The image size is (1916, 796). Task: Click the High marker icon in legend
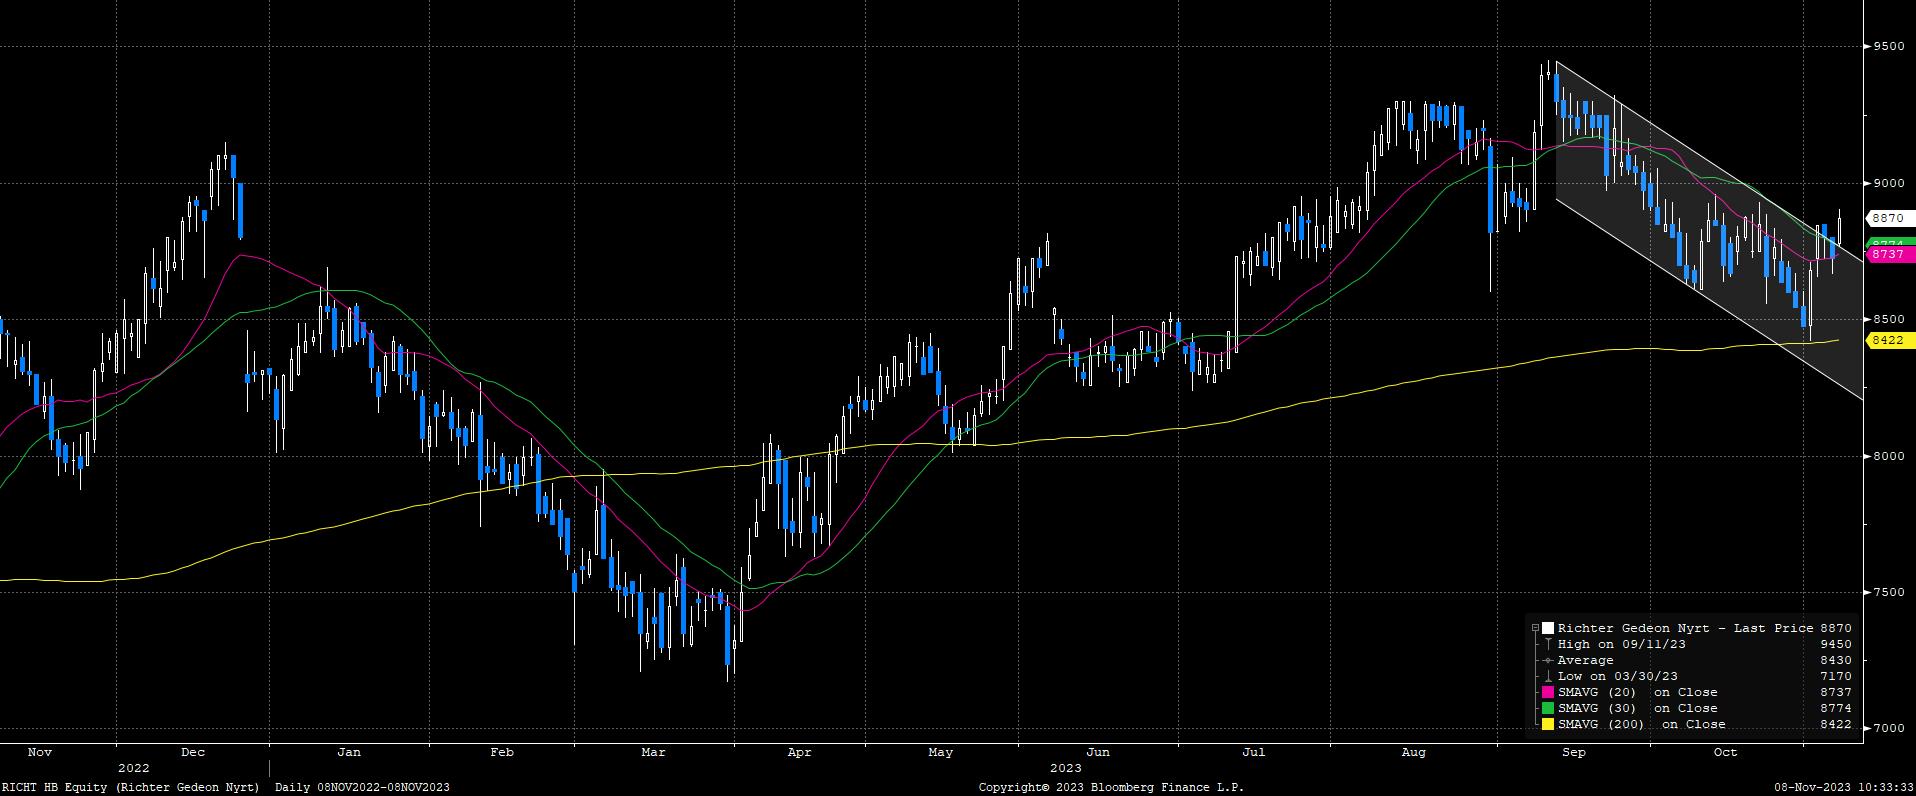1548,644
